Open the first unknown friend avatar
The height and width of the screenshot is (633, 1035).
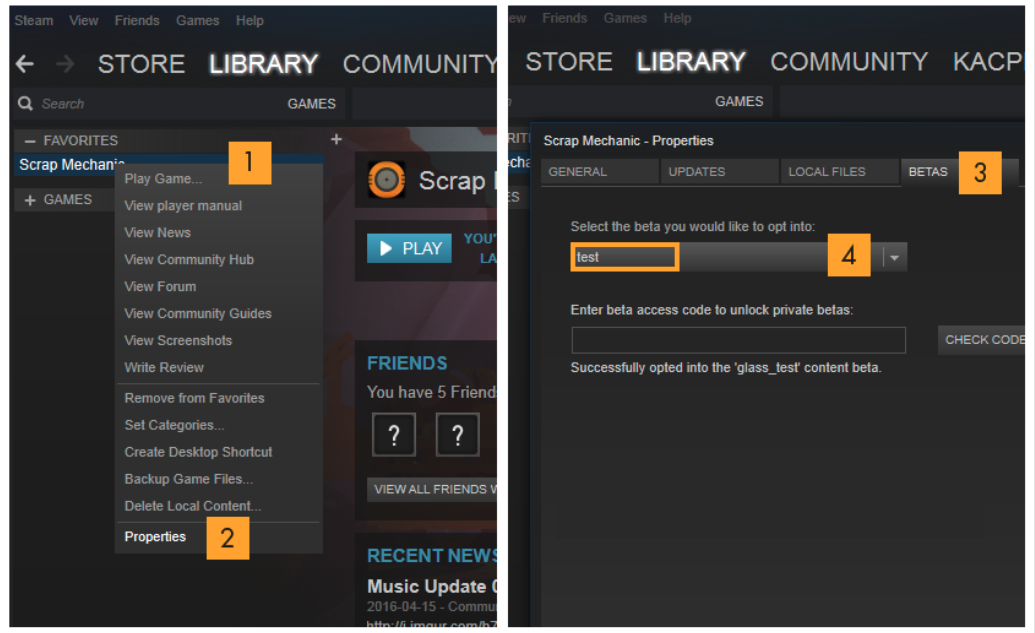point(393,435)
